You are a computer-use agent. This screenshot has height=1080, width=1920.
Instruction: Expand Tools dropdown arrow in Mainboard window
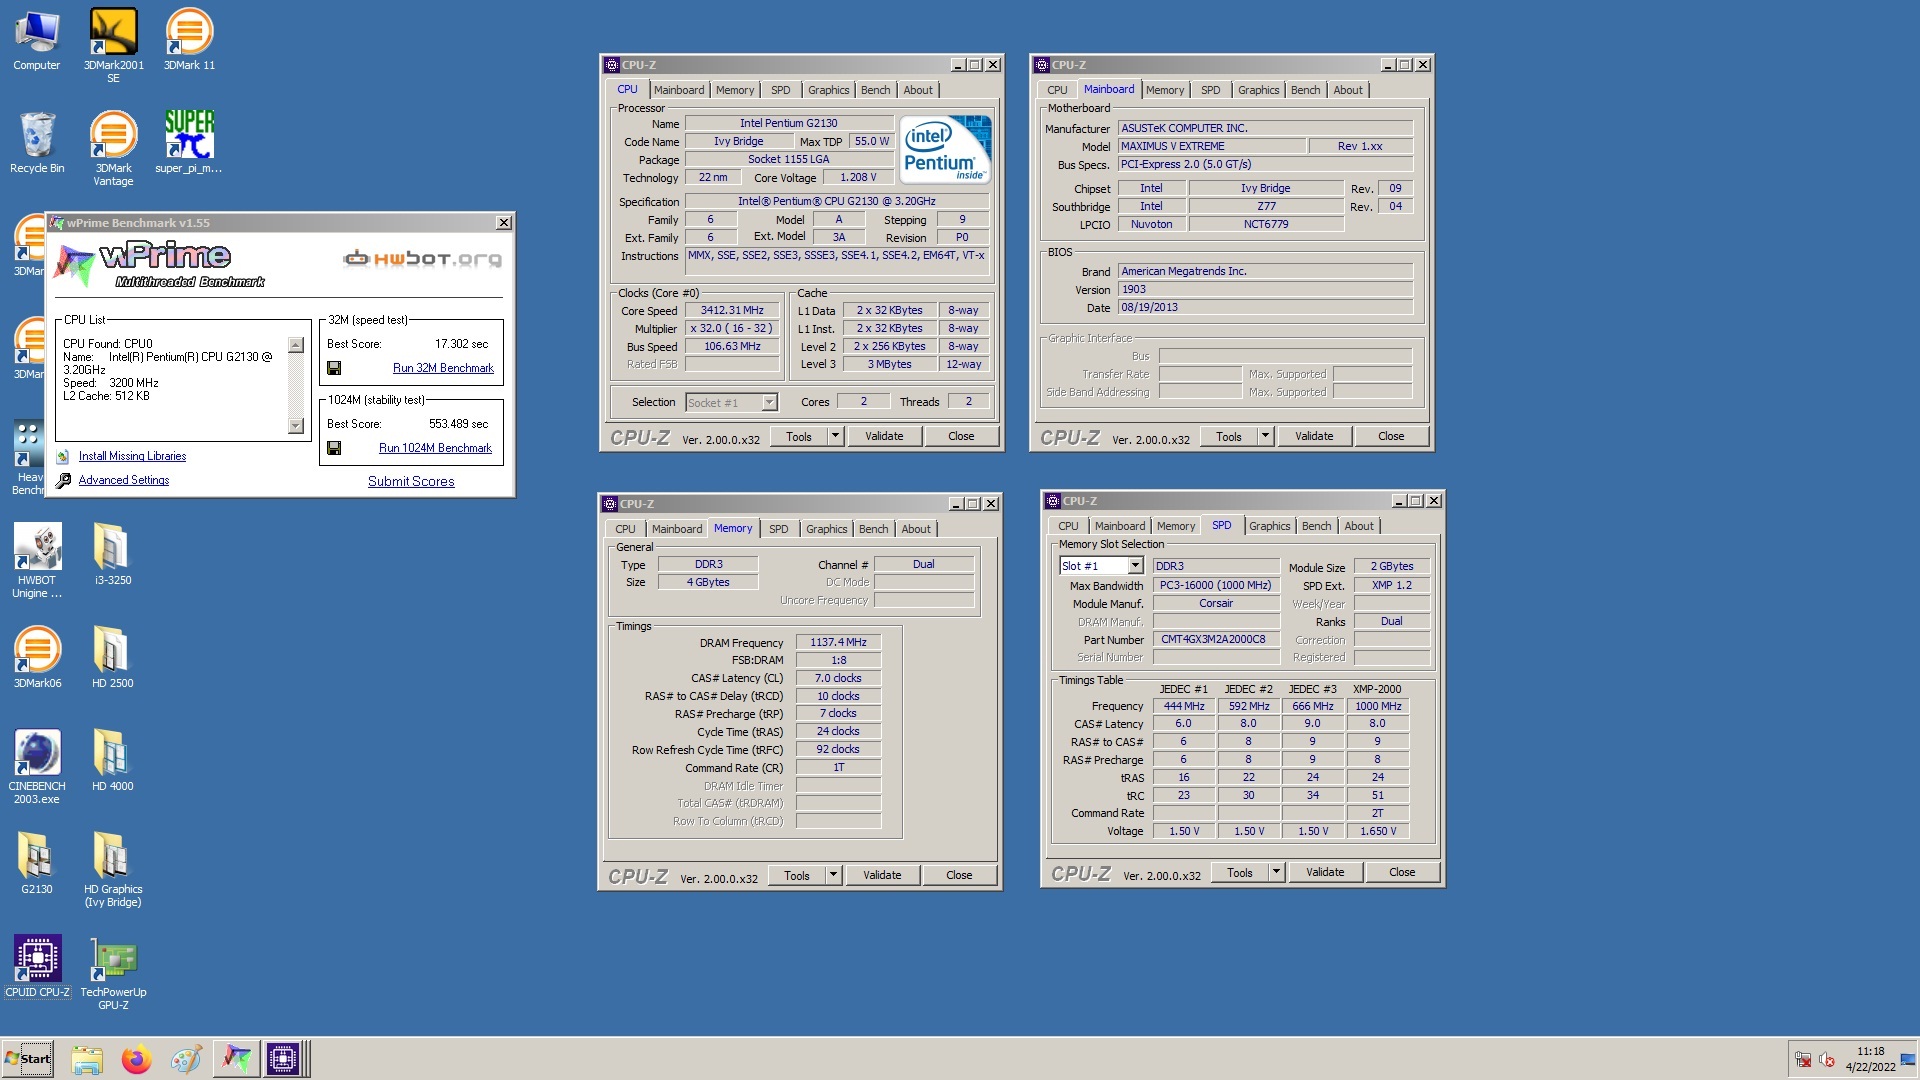[1266, 436]
